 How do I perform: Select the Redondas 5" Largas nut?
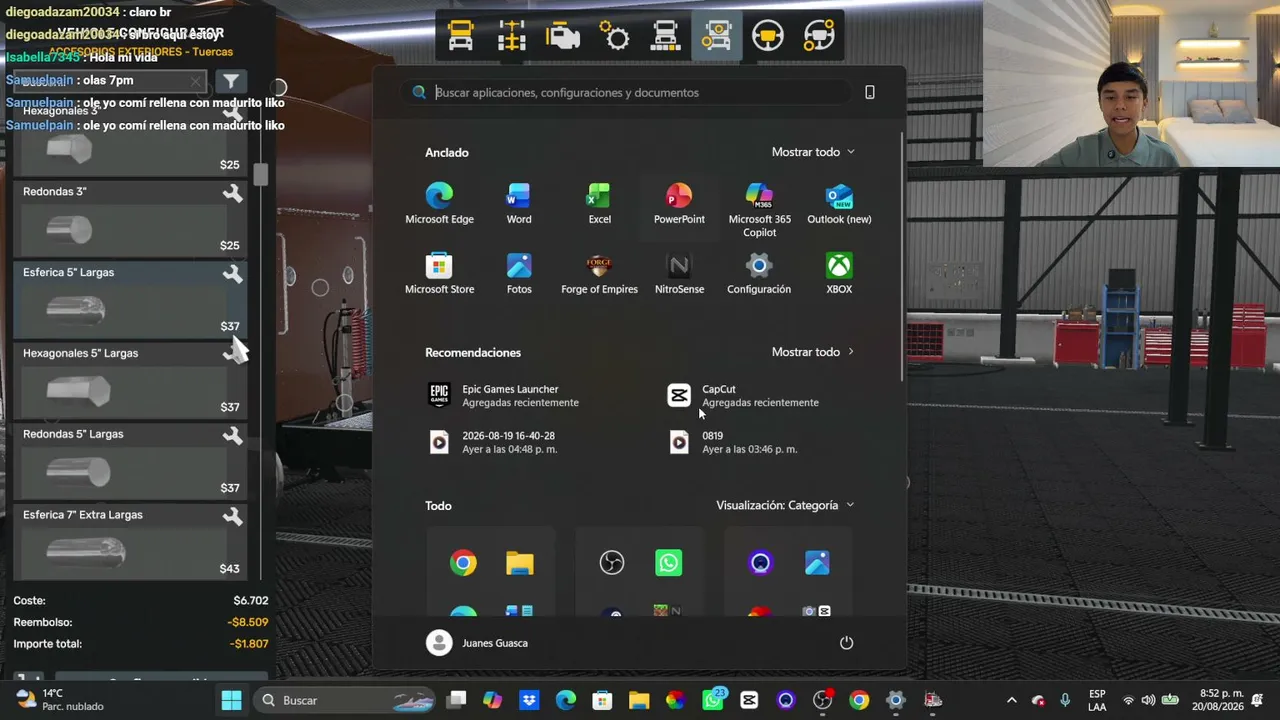pyautogui.click(x=130, y=461)
